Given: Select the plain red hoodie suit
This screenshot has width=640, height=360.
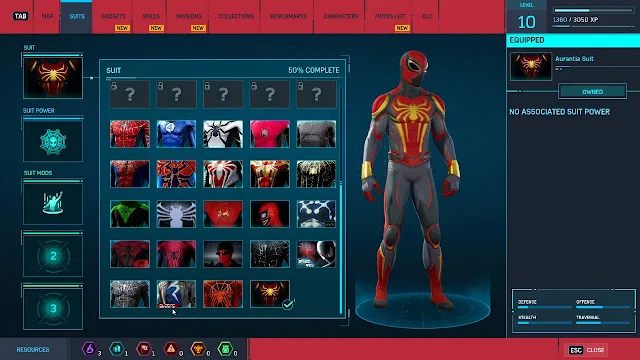Looking at the screenshot, I should (x=270, y=134).
